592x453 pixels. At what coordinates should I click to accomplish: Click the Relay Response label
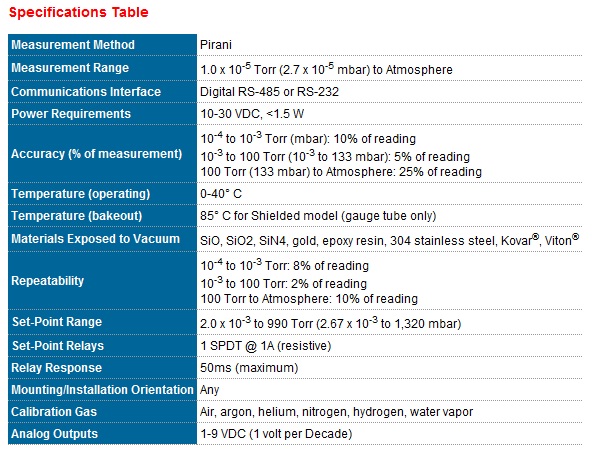(57, 368)
